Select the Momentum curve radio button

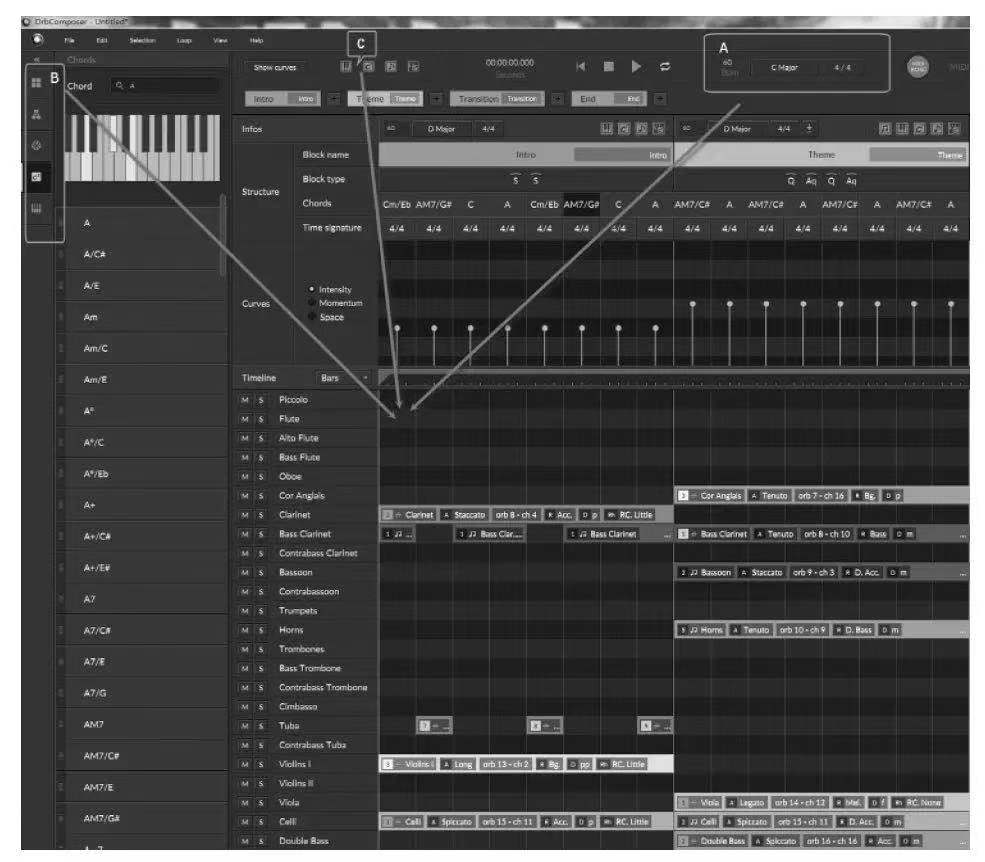click(312, 303)
